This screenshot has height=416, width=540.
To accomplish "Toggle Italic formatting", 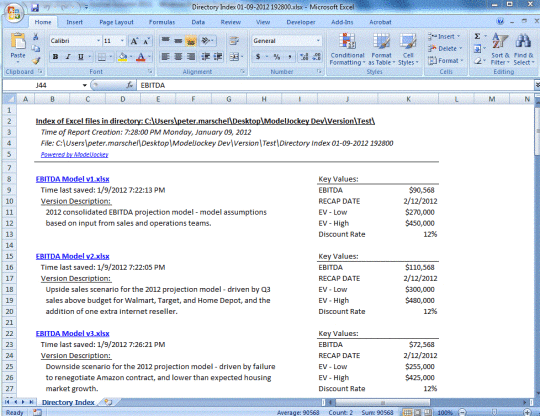I will [x=68, y=57].
